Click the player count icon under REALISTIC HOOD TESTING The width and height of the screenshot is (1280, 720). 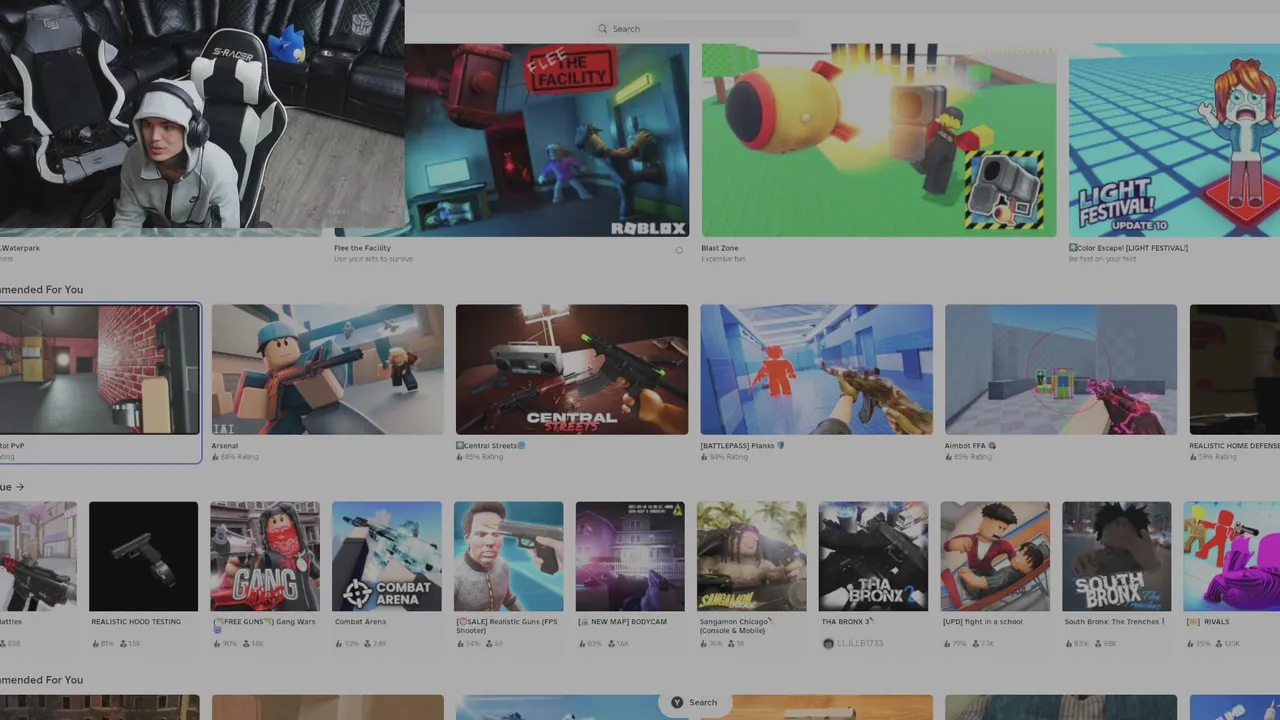coord(124,643)
